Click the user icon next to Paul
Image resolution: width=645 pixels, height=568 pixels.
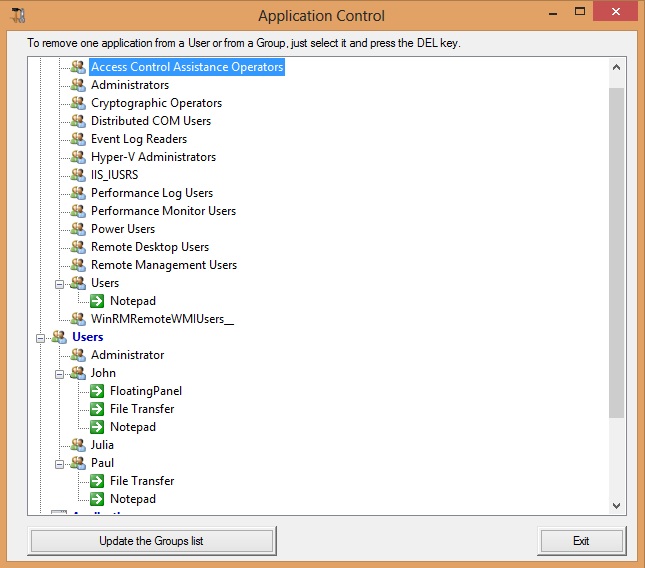pos(78,463)
